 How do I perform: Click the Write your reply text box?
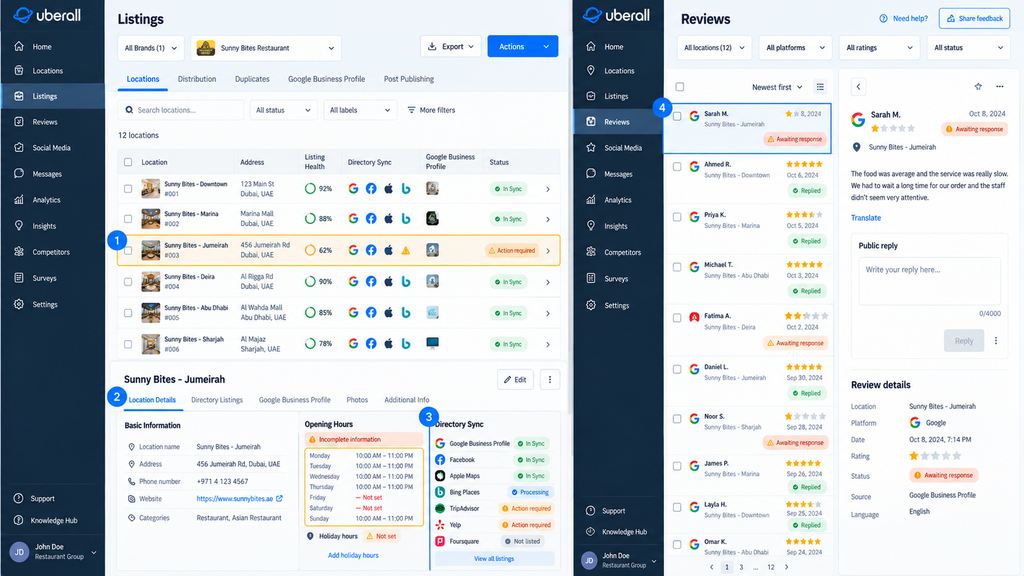tap(929, 281)
